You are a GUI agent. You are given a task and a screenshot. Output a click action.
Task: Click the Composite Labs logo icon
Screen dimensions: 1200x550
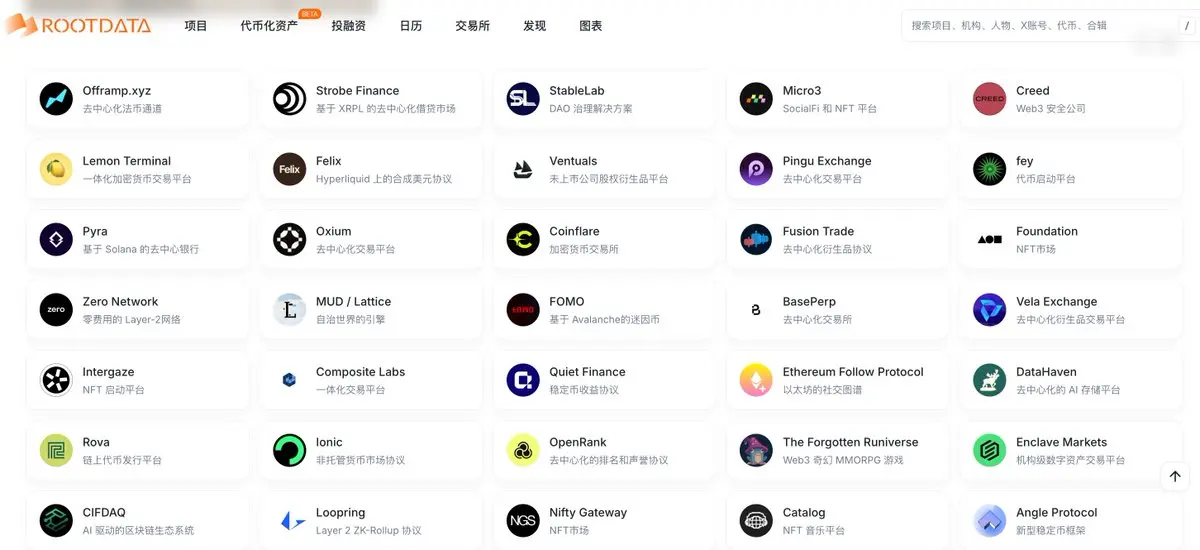coord(290,380)
